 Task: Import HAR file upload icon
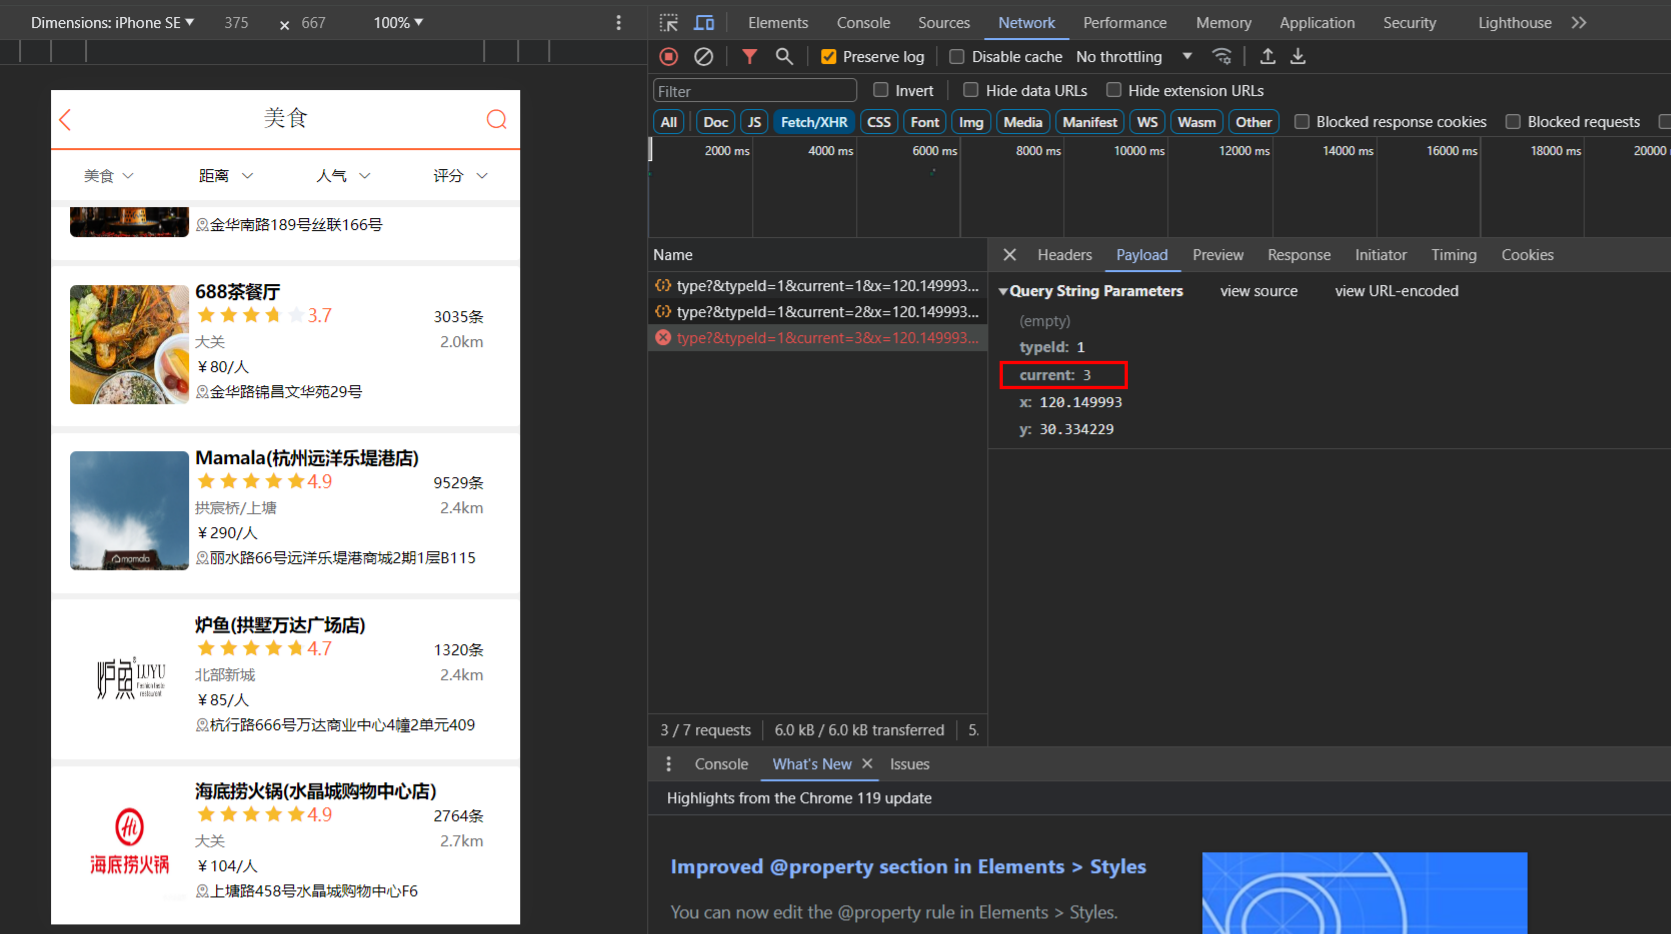[1267, 57]
